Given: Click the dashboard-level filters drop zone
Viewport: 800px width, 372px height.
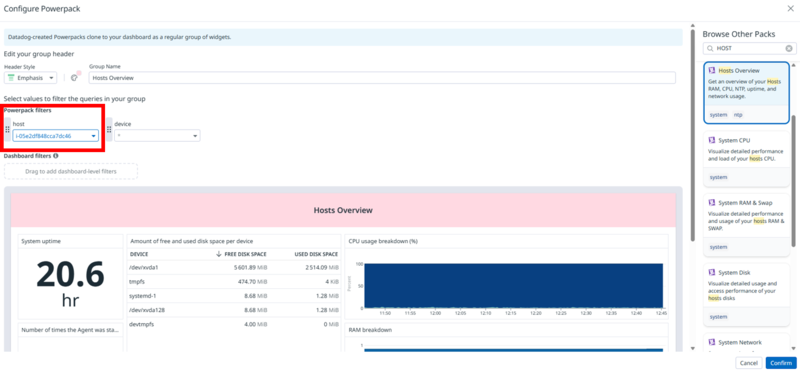Looking at the screenshot, I should [71, 171].
